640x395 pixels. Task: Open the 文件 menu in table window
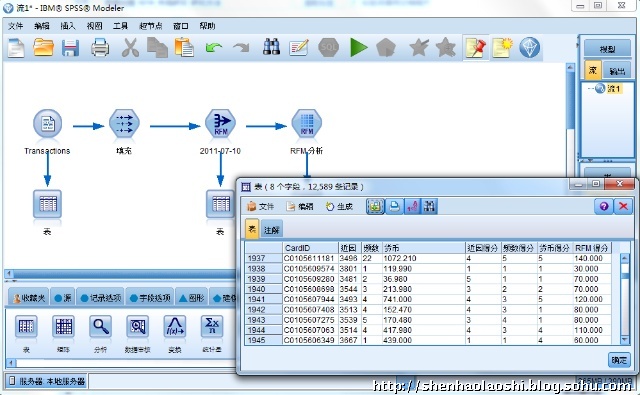point(261,206)
